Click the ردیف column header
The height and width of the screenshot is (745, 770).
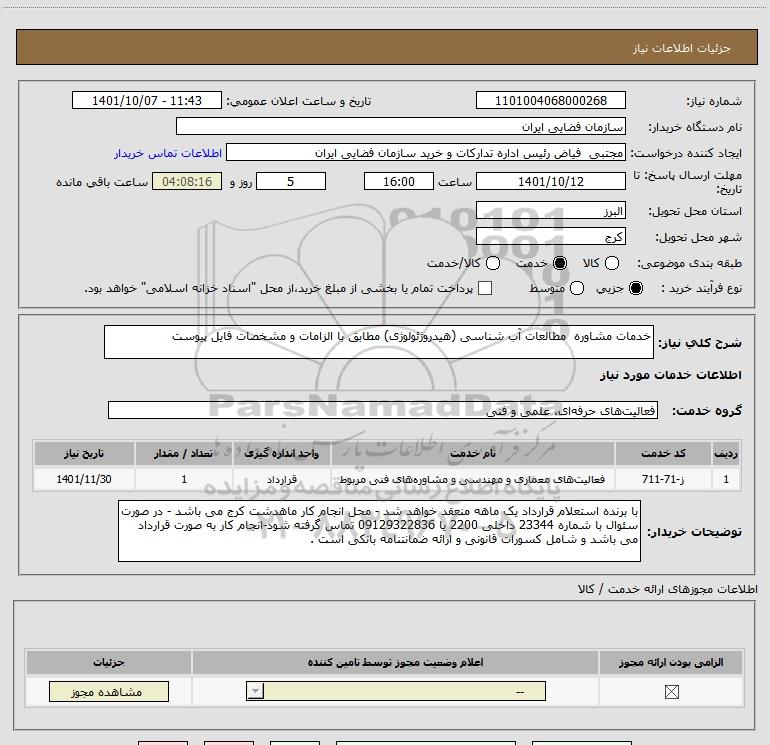pyautogui.click(x=726, y=453)
